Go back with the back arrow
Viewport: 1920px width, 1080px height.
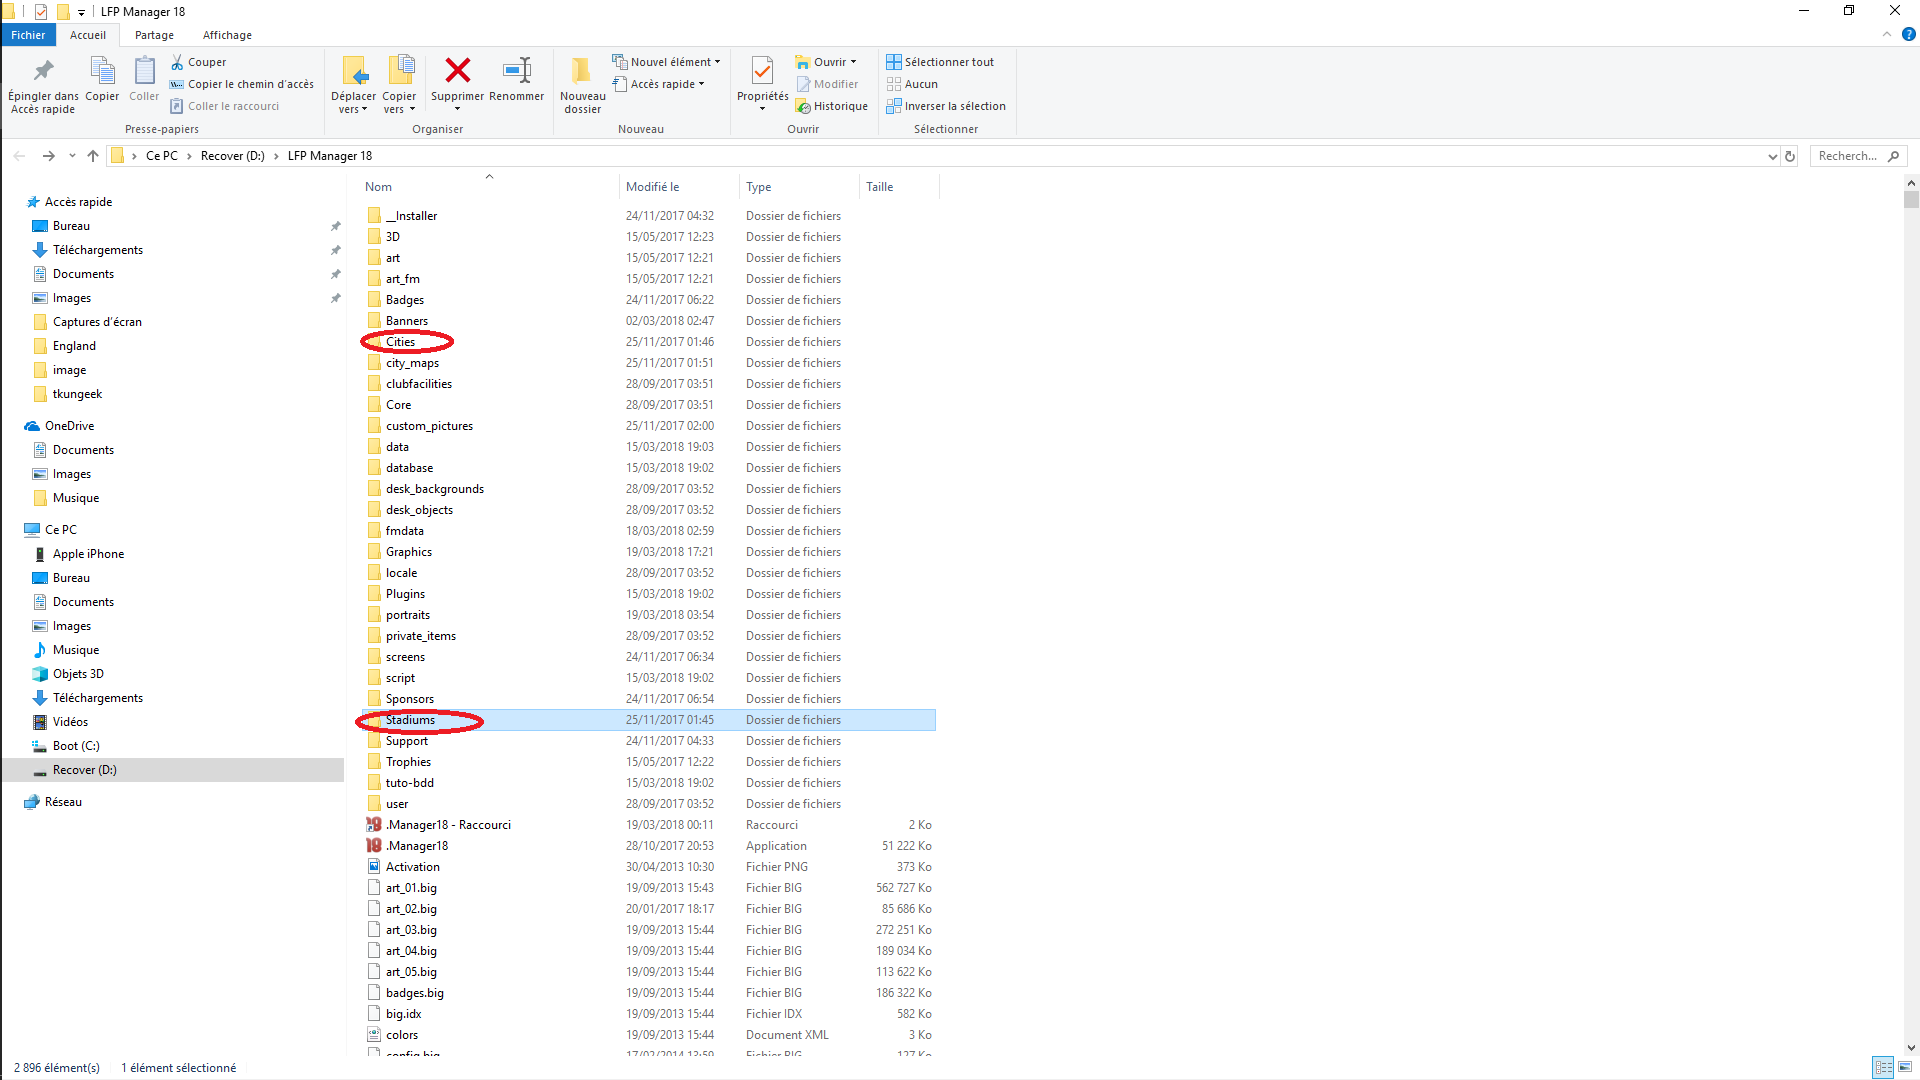tap(19, 156)
